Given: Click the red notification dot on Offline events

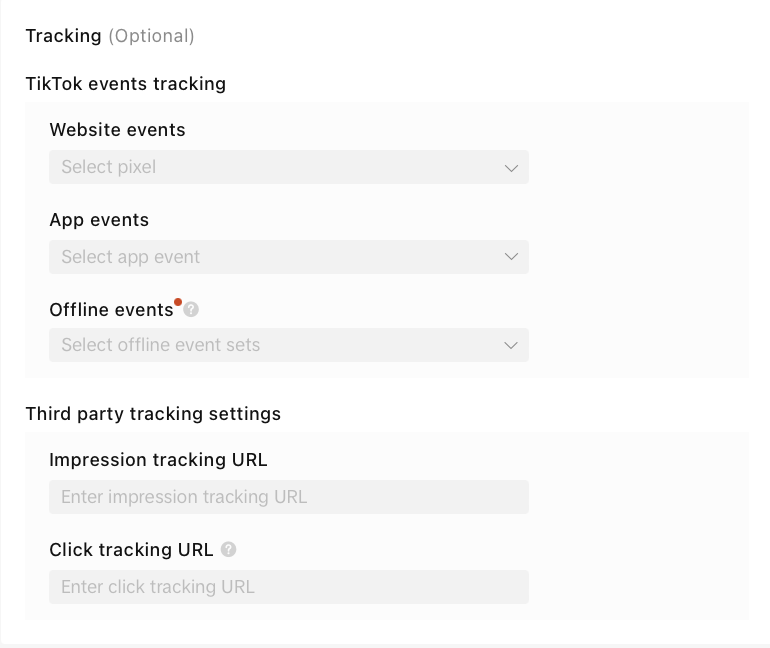Looking at the screenshot, I should [178, 301].
